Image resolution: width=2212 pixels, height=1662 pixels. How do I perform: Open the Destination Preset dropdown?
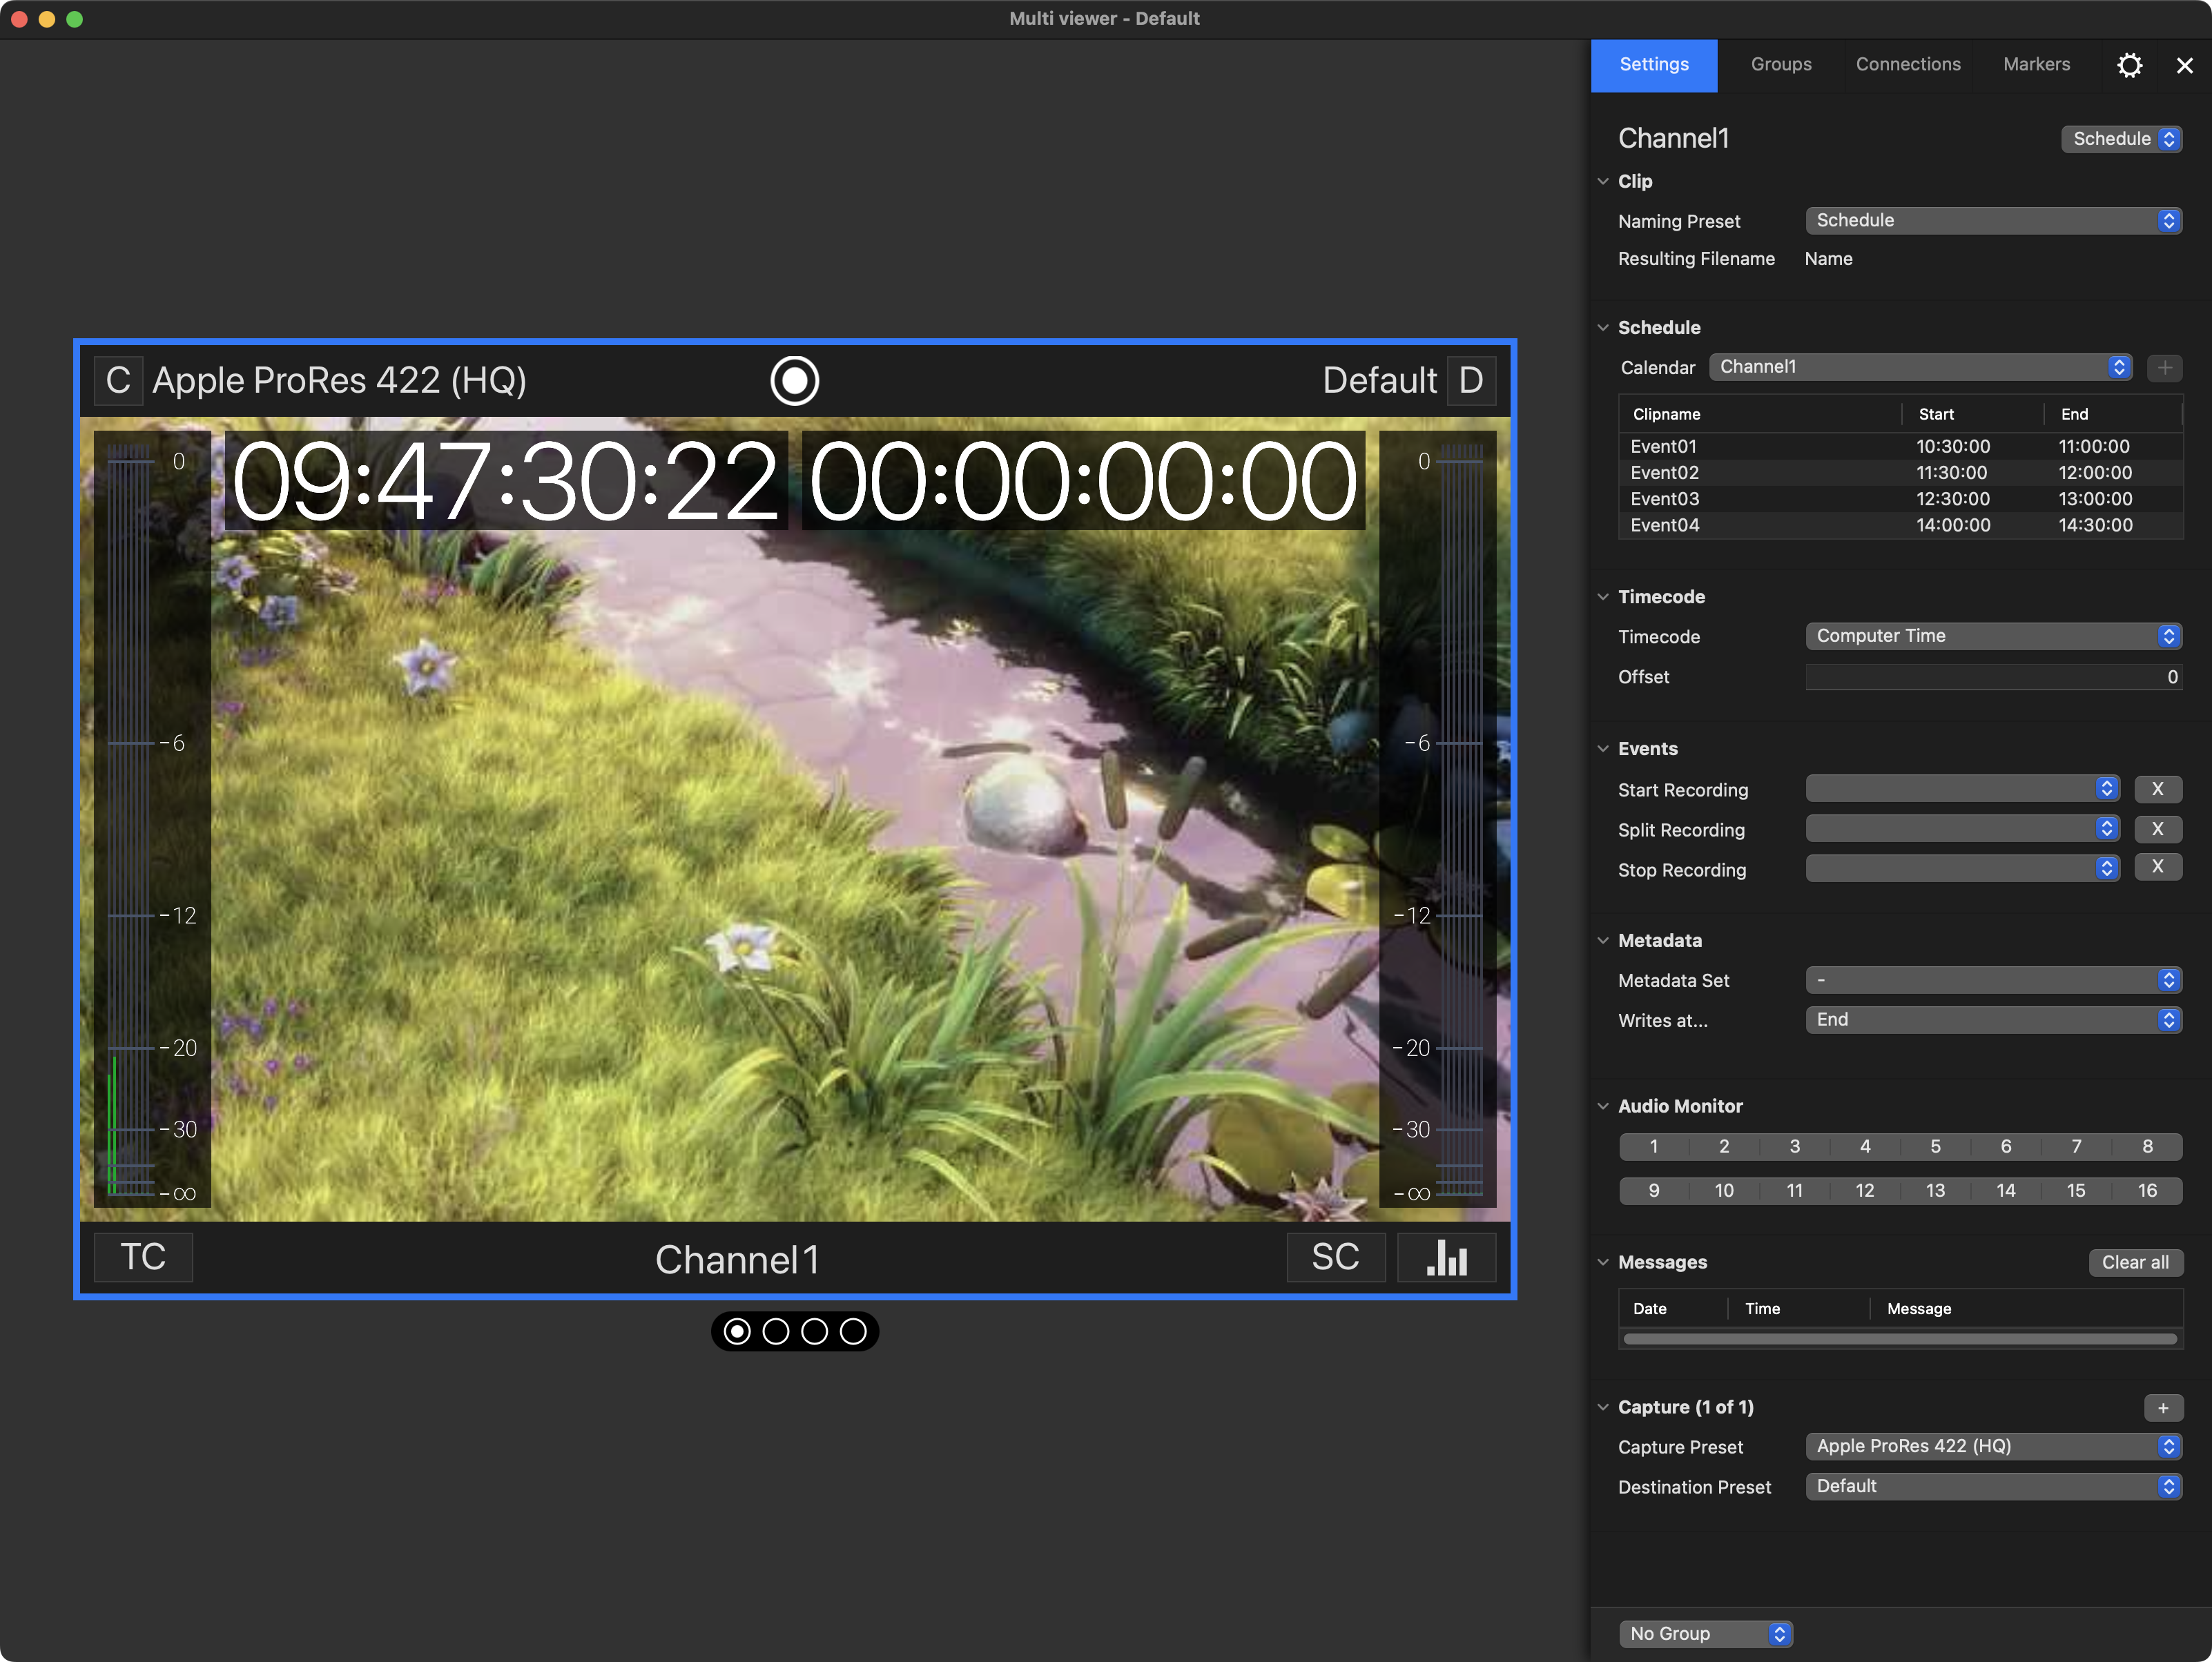[x=1994, y=1486]
